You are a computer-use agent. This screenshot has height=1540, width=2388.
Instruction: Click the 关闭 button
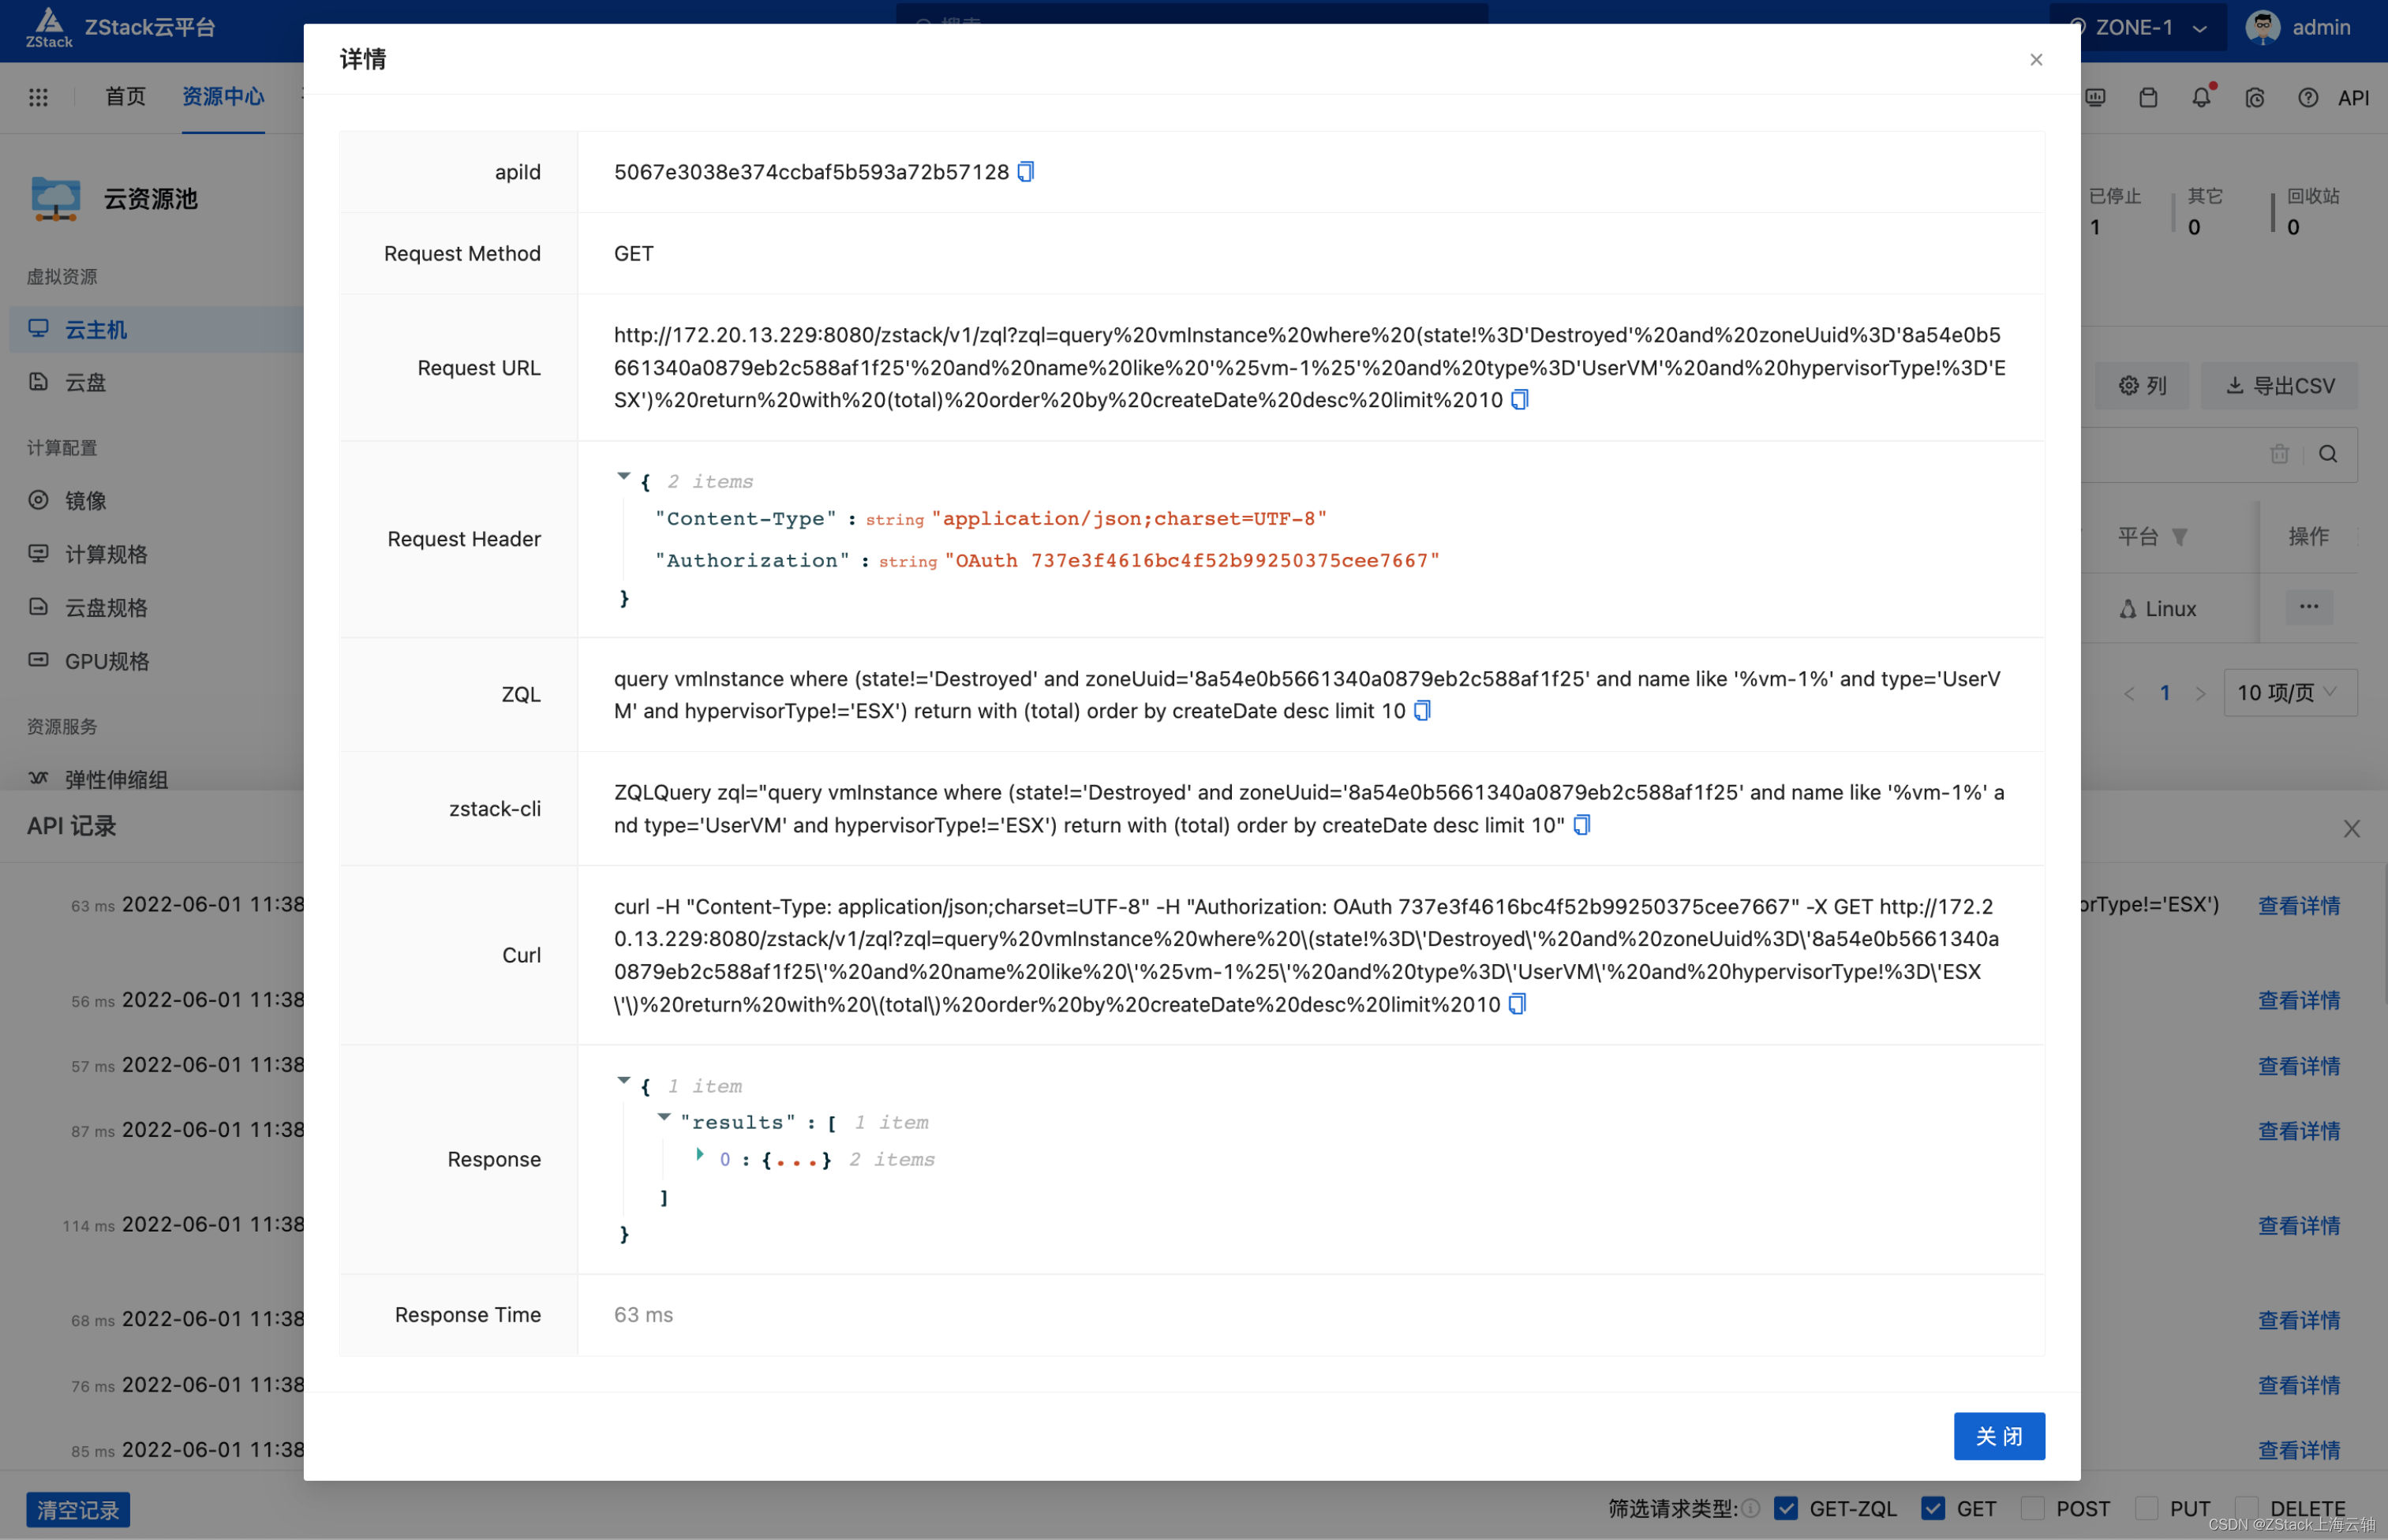click(x=1998, y=1436)
